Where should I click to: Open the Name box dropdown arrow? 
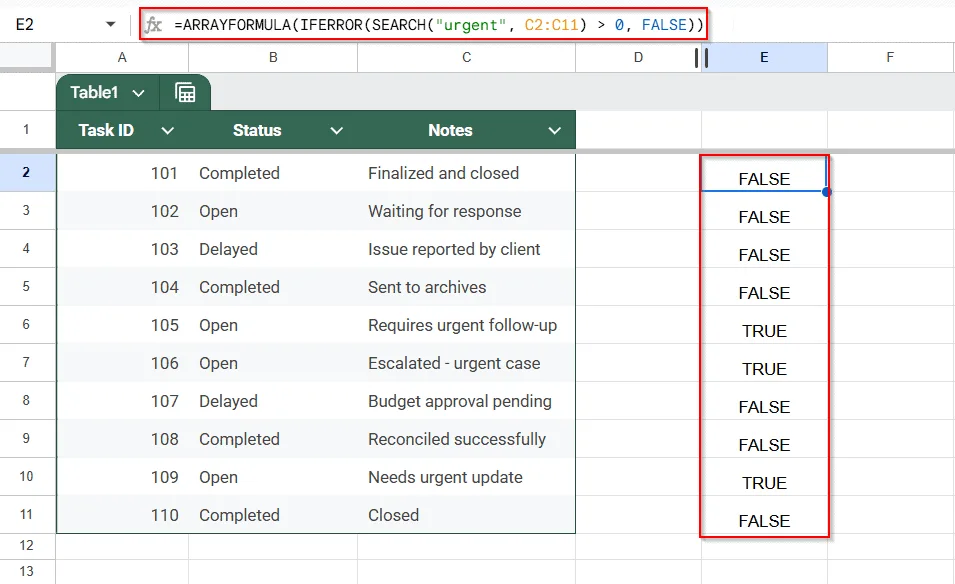tap(110, 24)
